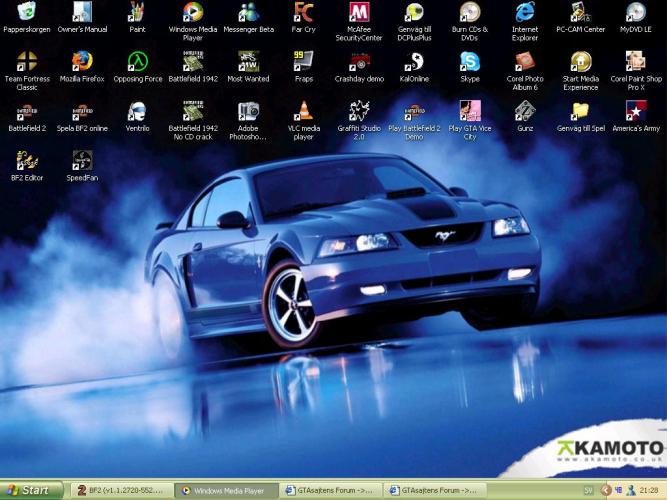Open the Far Cry game shortcut
The width and height of the screenshot is (667, 500).
click(303, 13)
